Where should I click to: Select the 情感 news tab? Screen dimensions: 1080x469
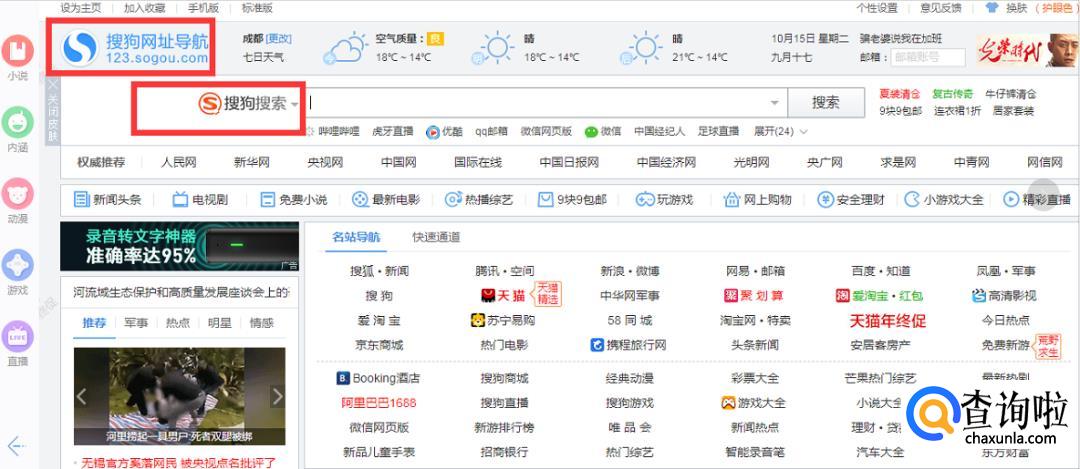click(261, 322)
